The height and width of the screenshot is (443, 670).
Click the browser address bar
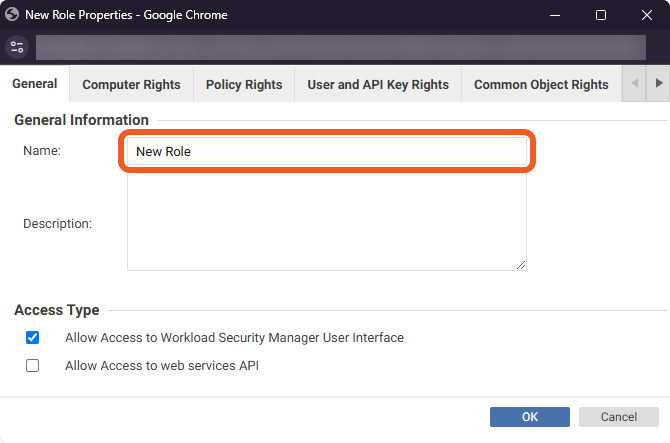click(x=340, y=48)
